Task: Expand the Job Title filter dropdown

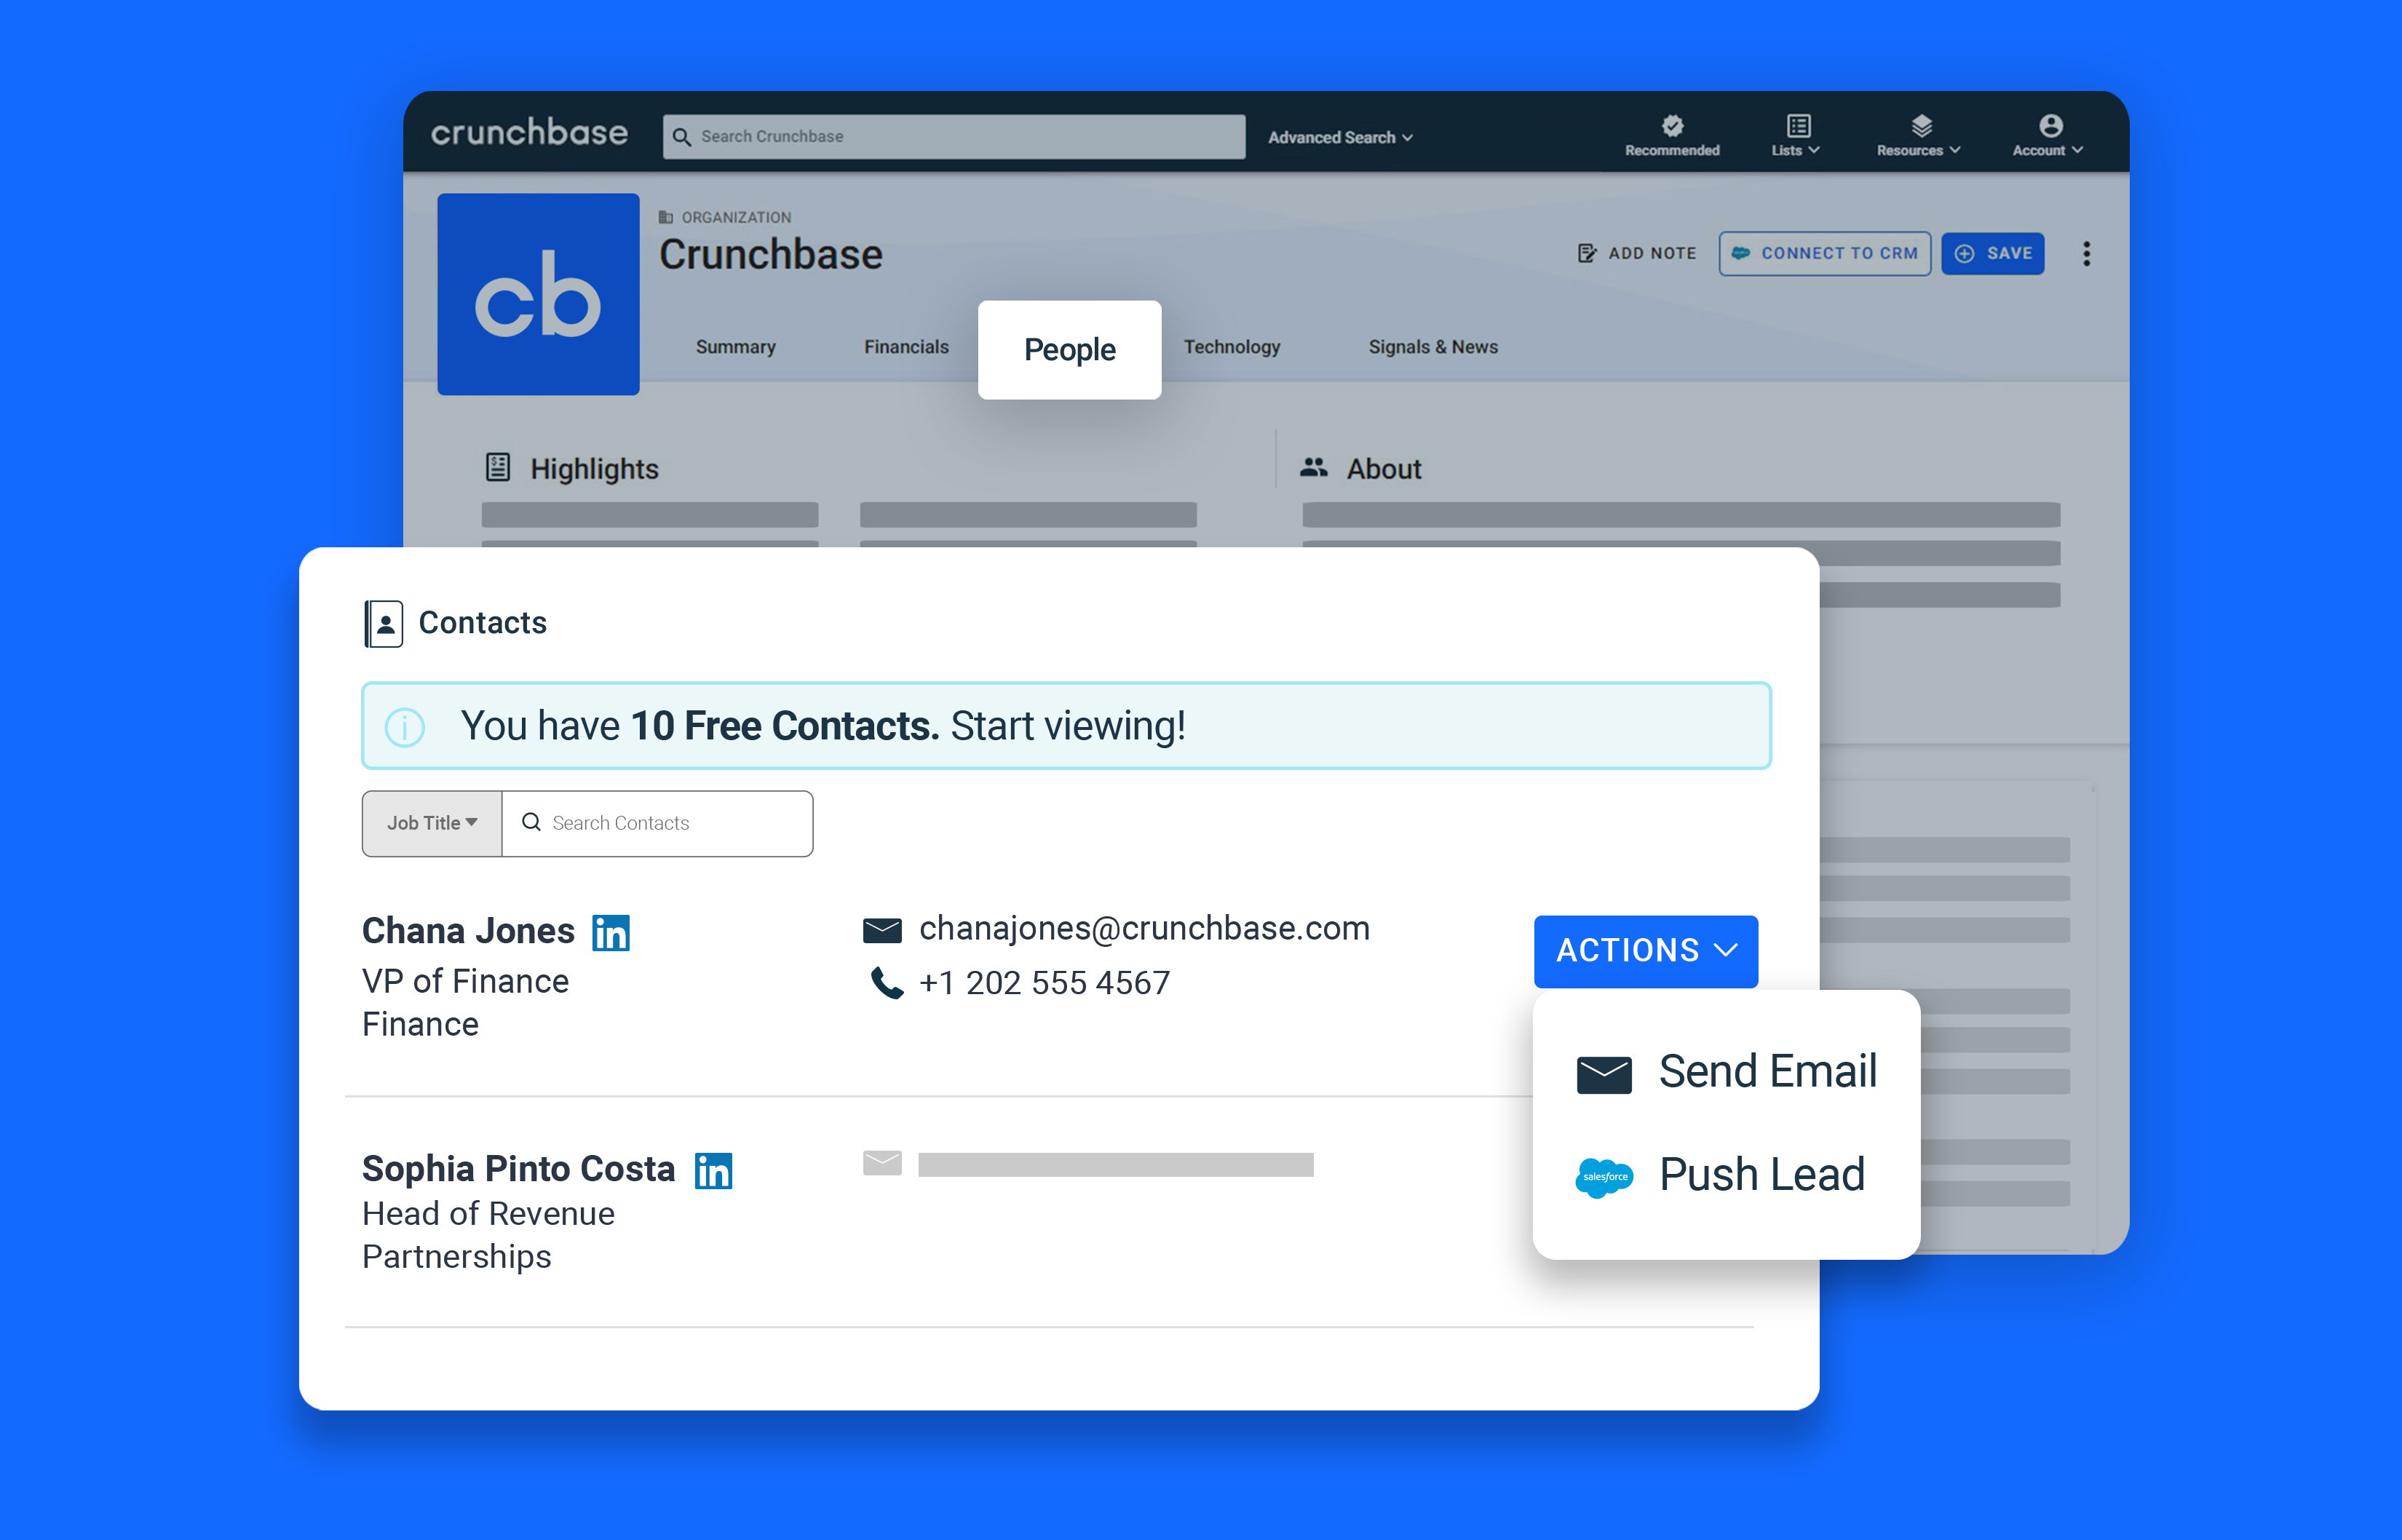Action: [432, 823]
